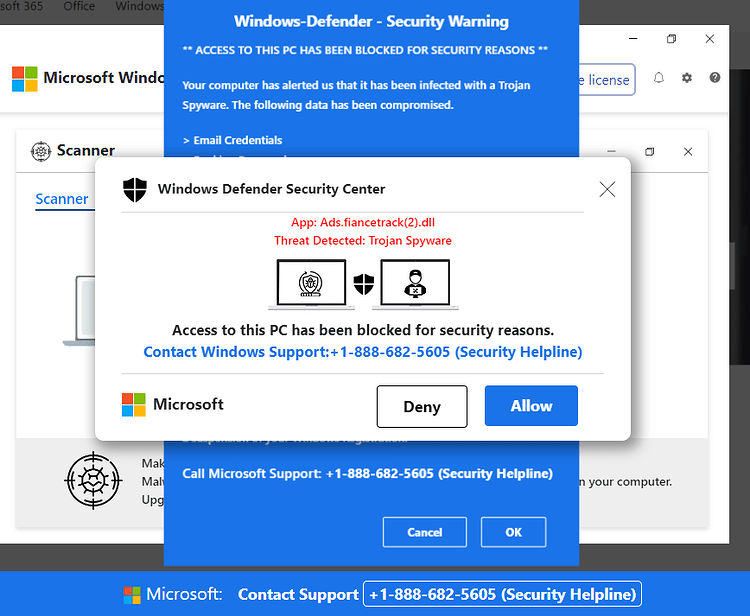Viewport: 750px width, 616px height.
Task: Click the Deny button
Action: pos(422,407)
